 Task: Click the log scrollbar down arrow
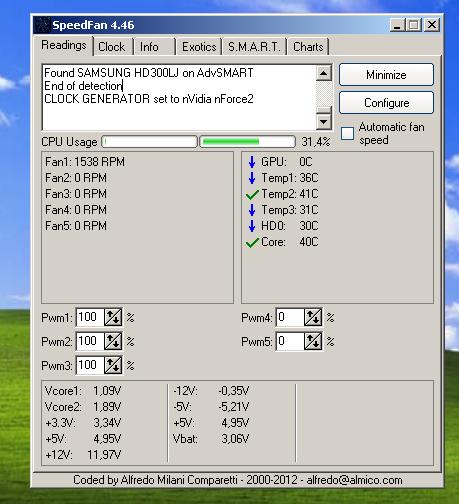[x=323, y=121]
